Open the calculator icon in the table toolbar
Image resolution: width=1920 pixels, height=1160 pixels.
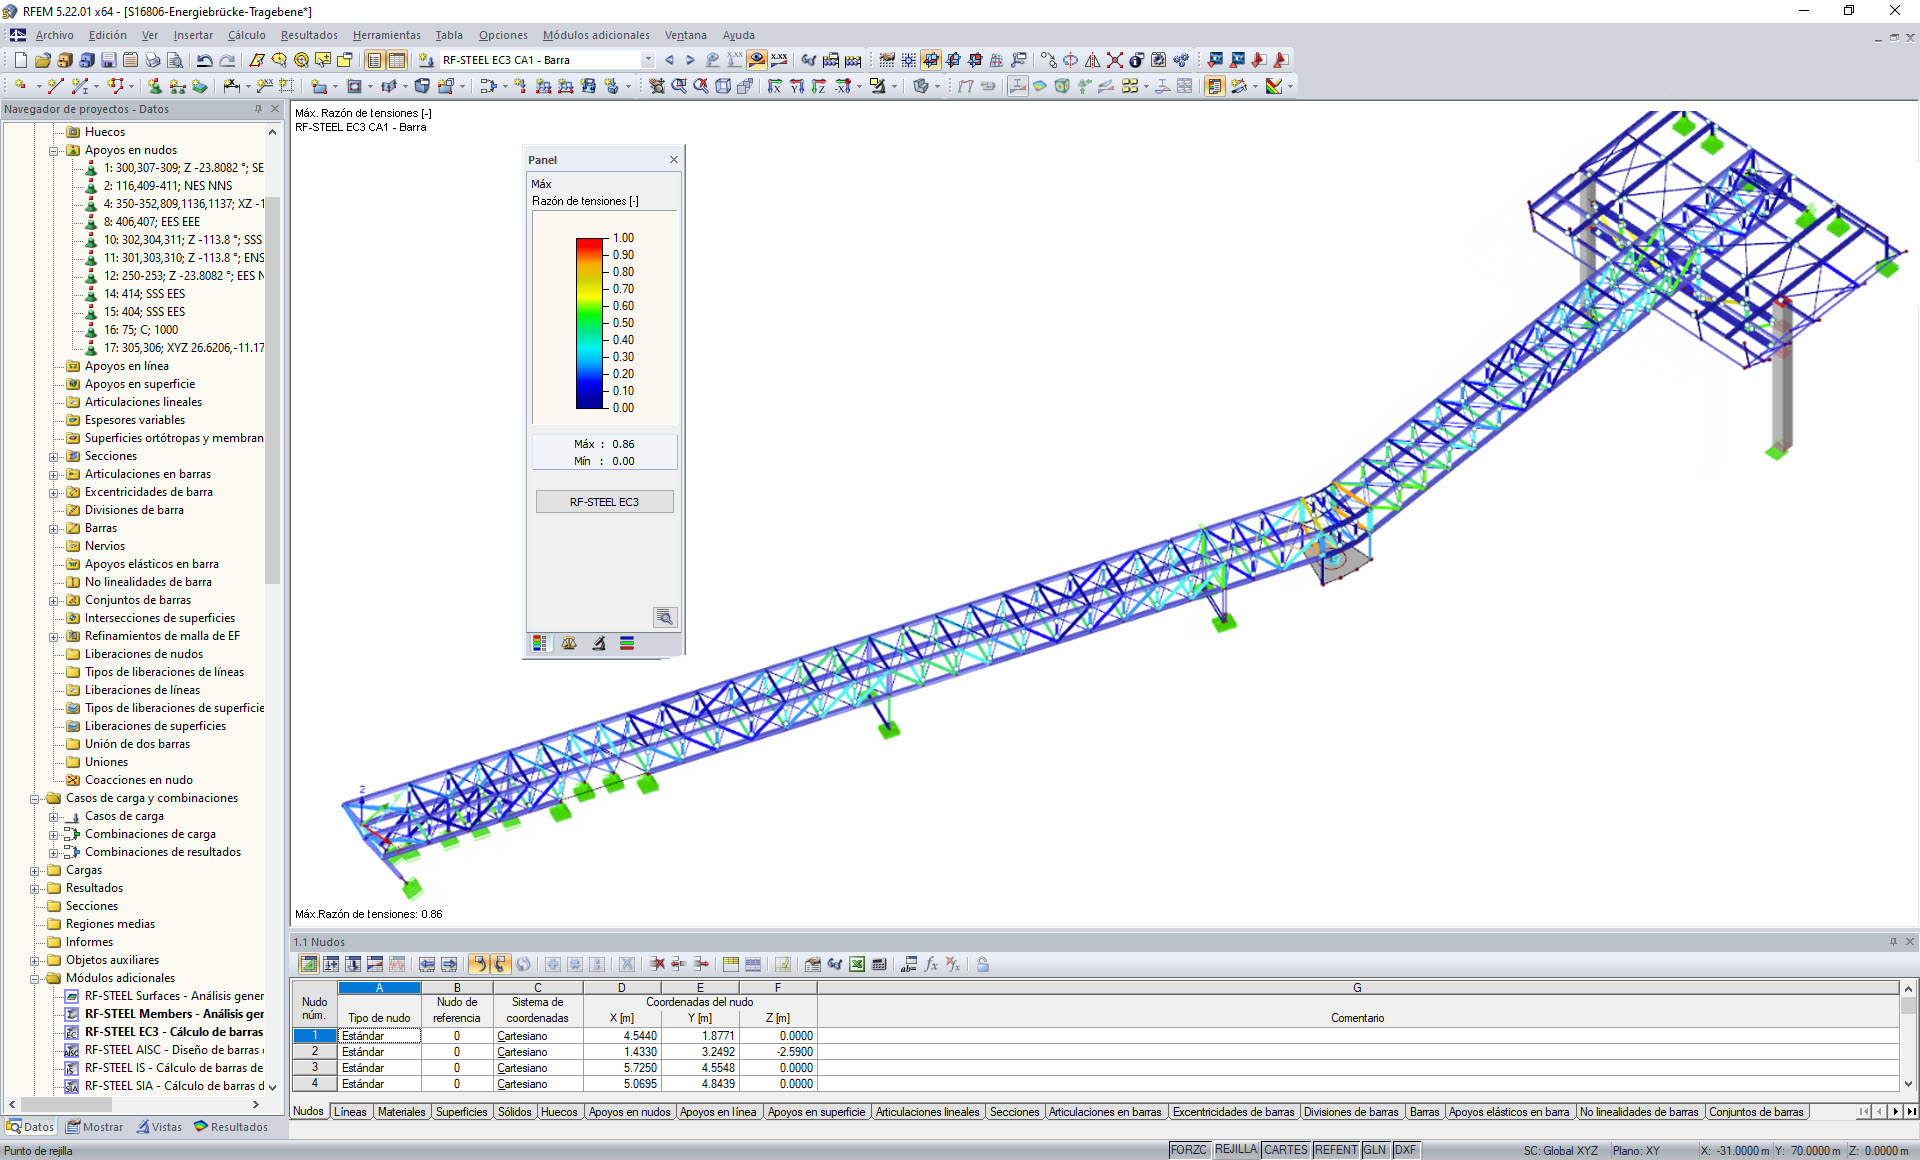[879, 965]
